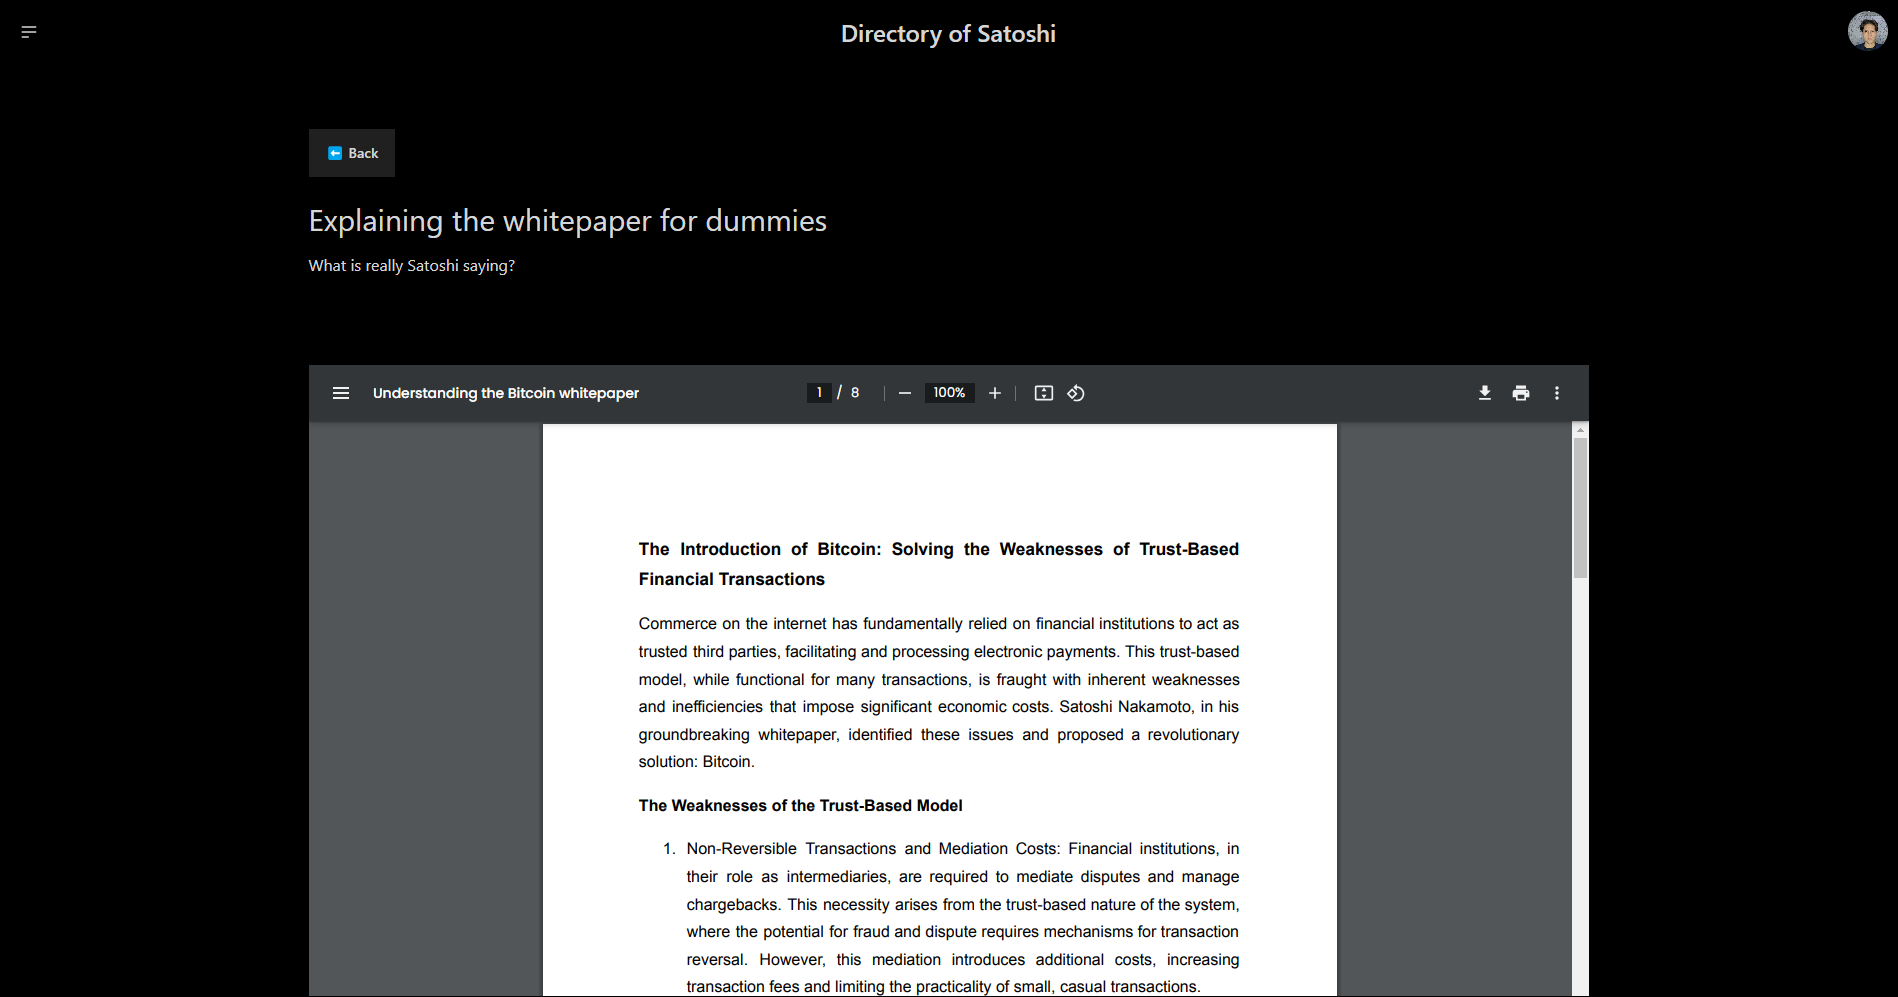Click the 'Understanding the Bitcoin whitepaper' title
This screenshot has width=1898, height=997.
click(506, 393)
